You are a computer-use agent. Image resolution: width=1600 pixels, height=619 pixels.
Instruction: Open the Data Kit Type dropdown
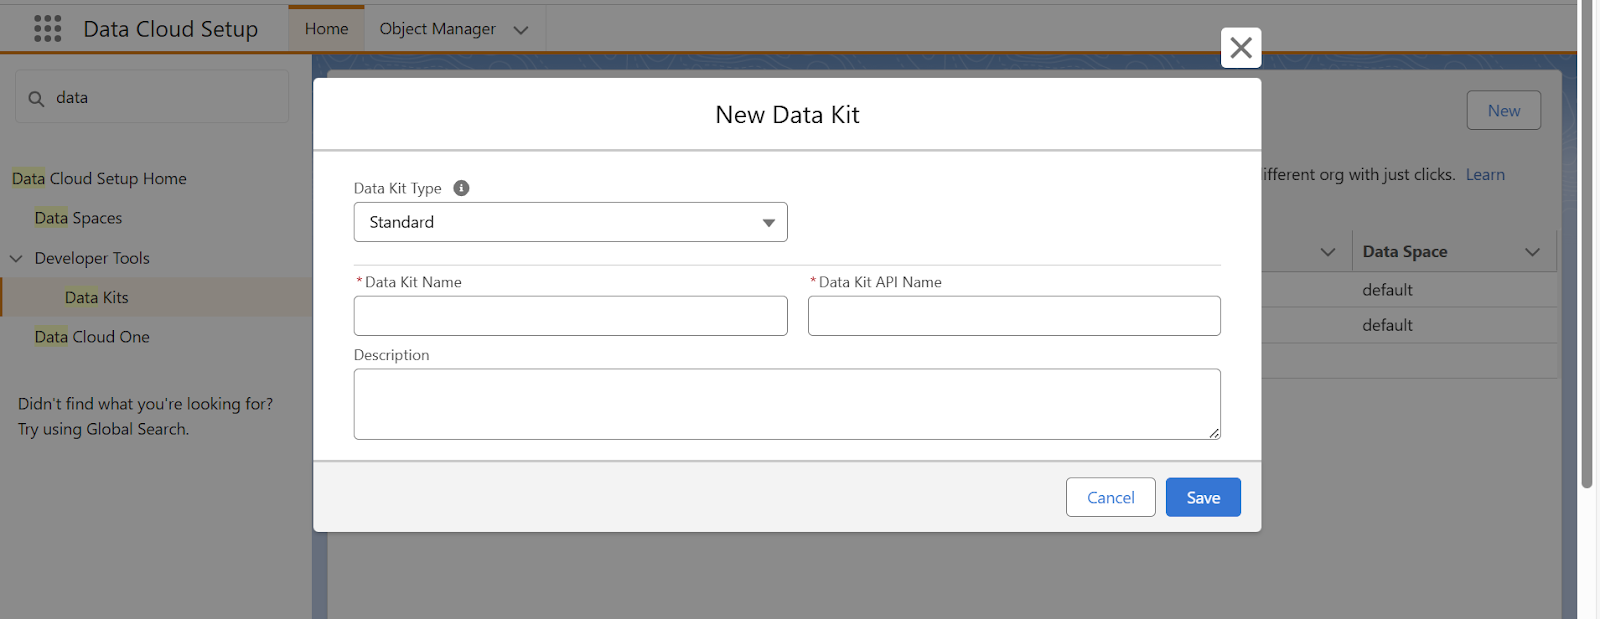(570, 222)
